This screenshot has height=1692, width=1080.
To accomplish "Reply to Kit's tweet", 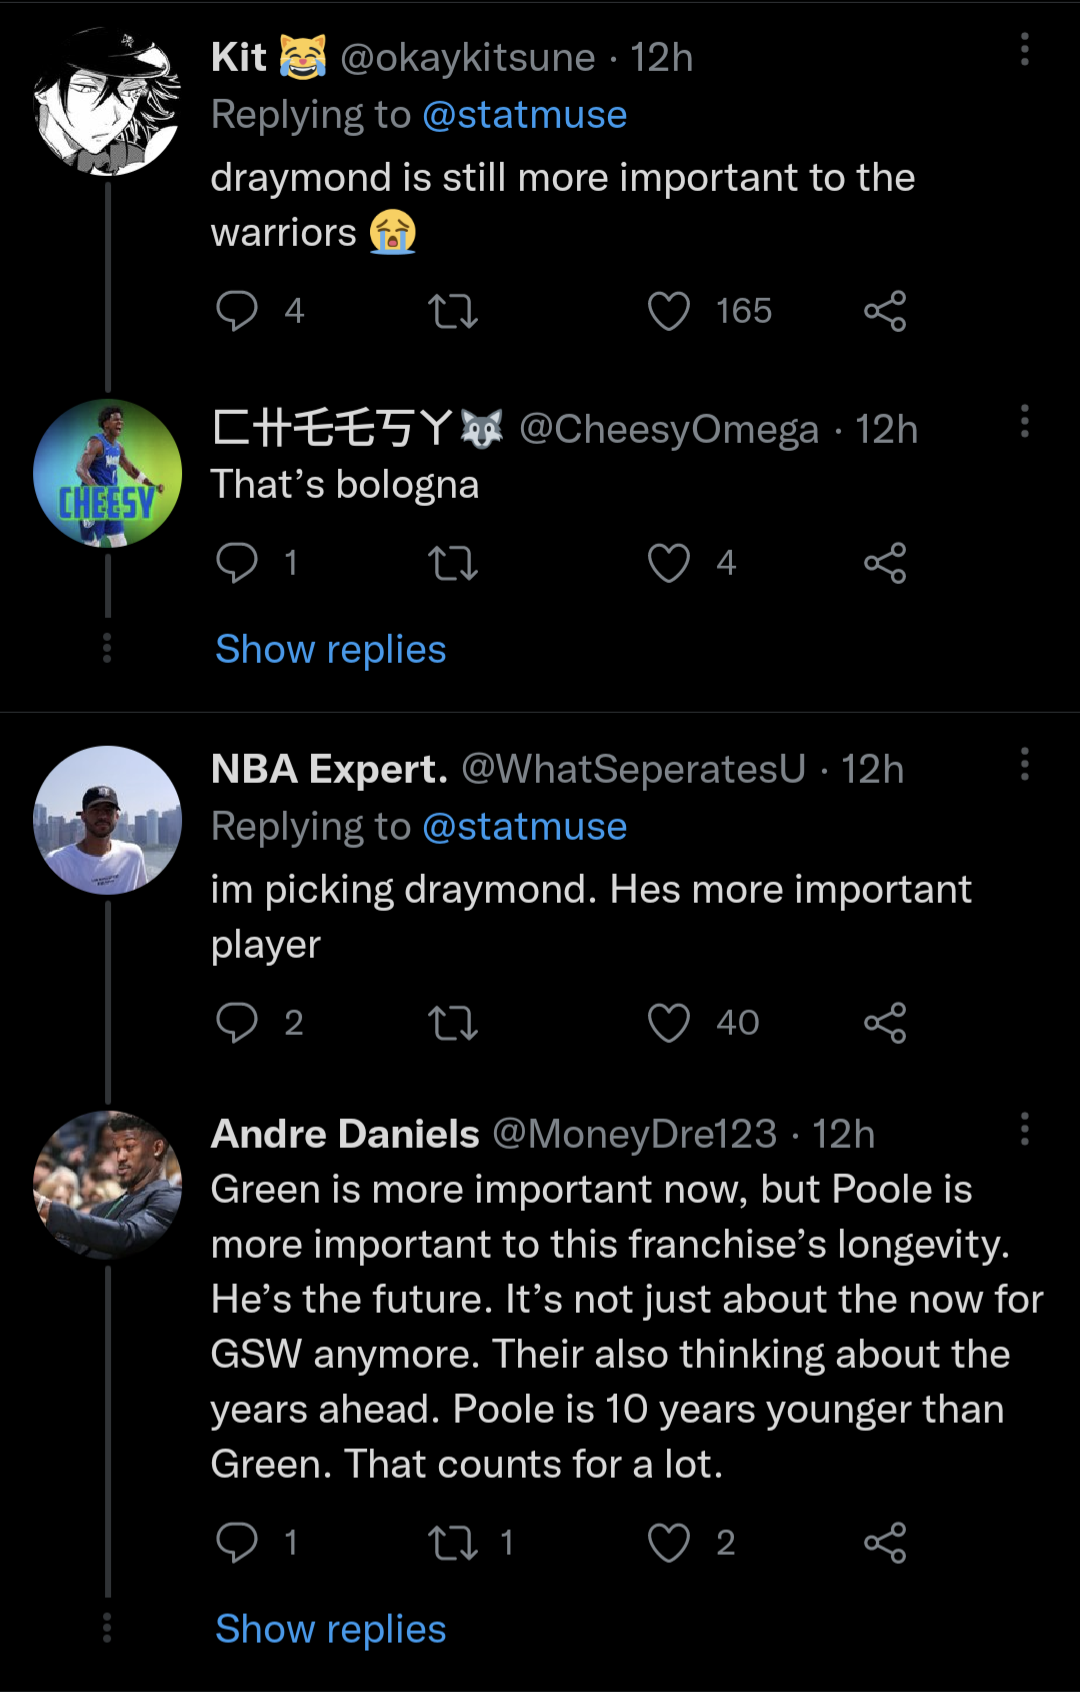I will point(237,311).
